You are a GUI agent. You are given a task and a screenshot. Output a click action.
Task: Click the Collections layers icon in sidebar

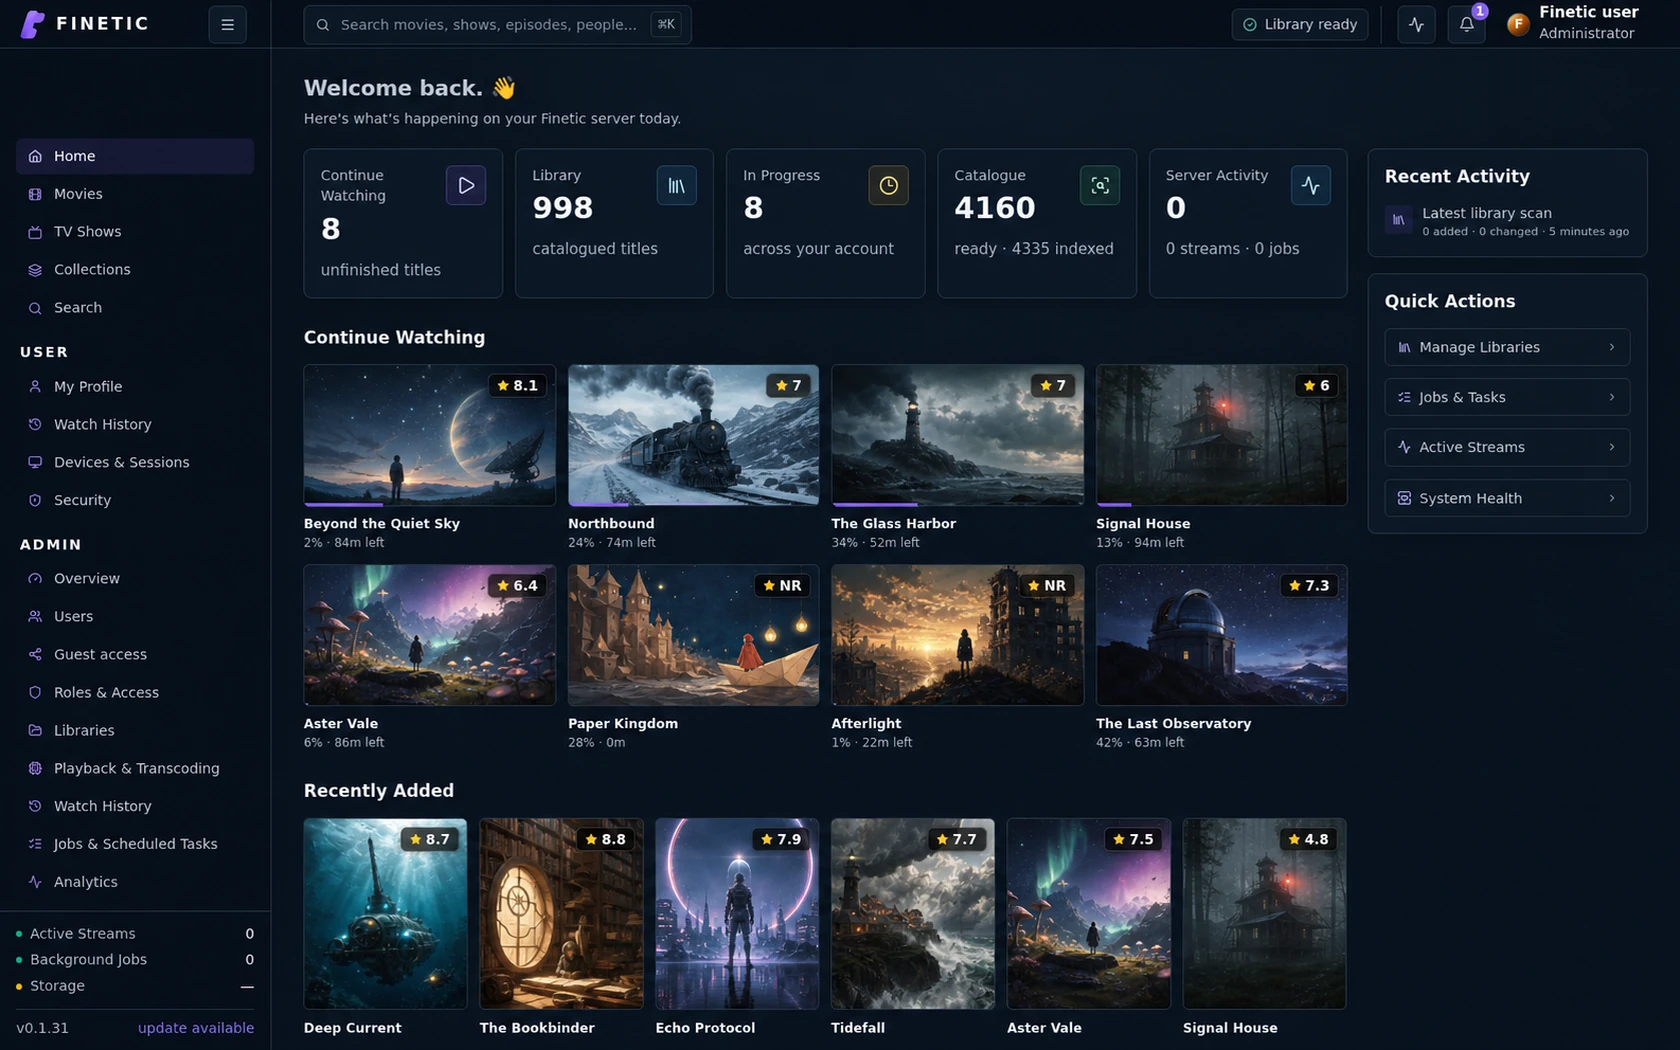click(35, 270)
